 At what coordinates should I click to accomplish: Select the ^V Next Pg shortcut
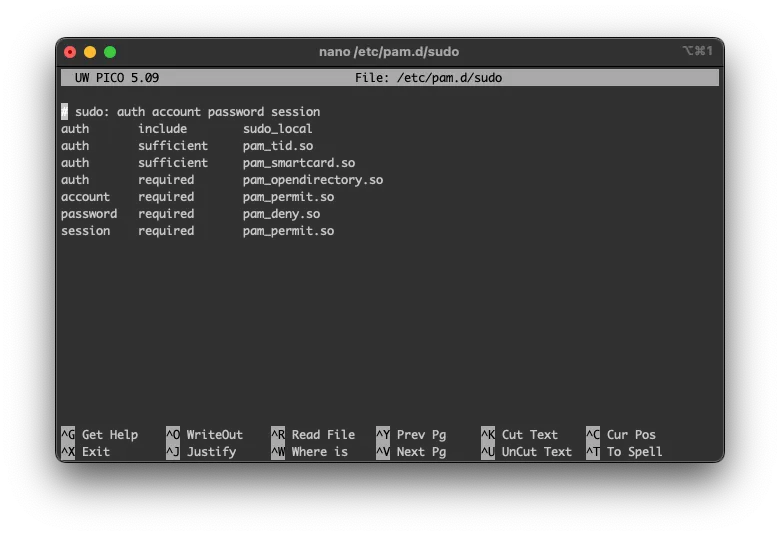pos(411,452)
